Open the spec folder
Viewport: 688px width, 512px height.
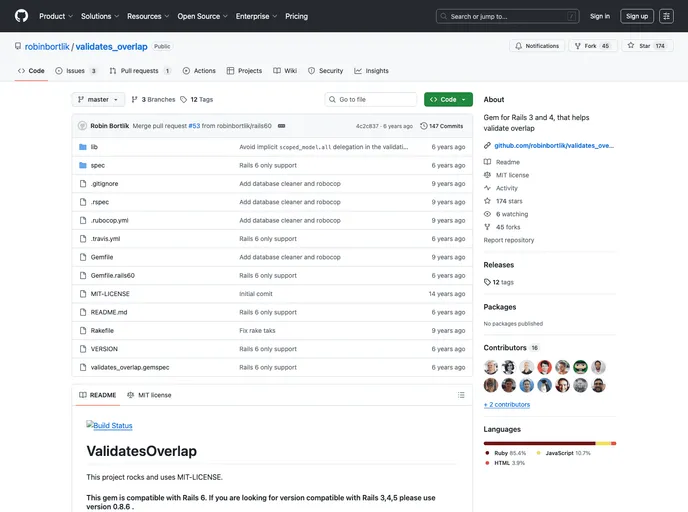(x=97, y=165)
